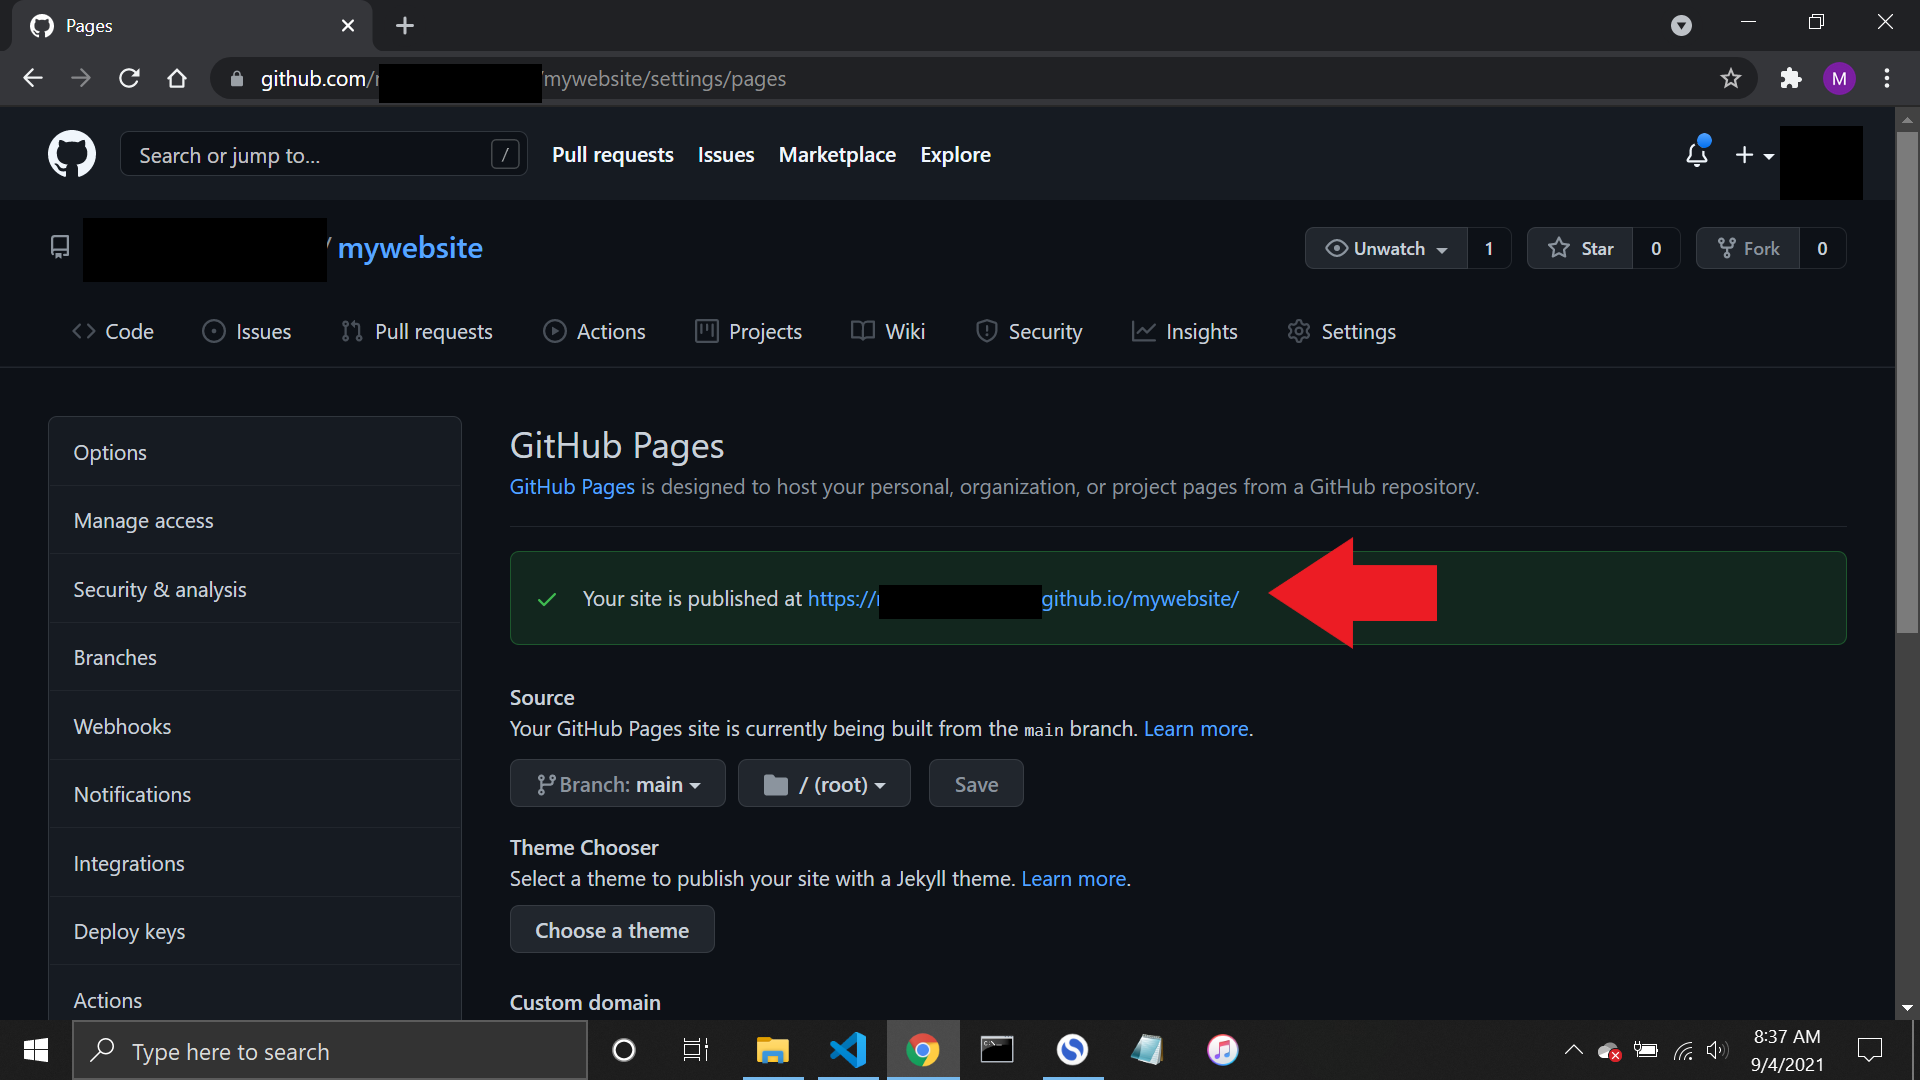Click the Chrome forward arrow
Screen dimensions: 1920x1080
[x=81, y=78]
